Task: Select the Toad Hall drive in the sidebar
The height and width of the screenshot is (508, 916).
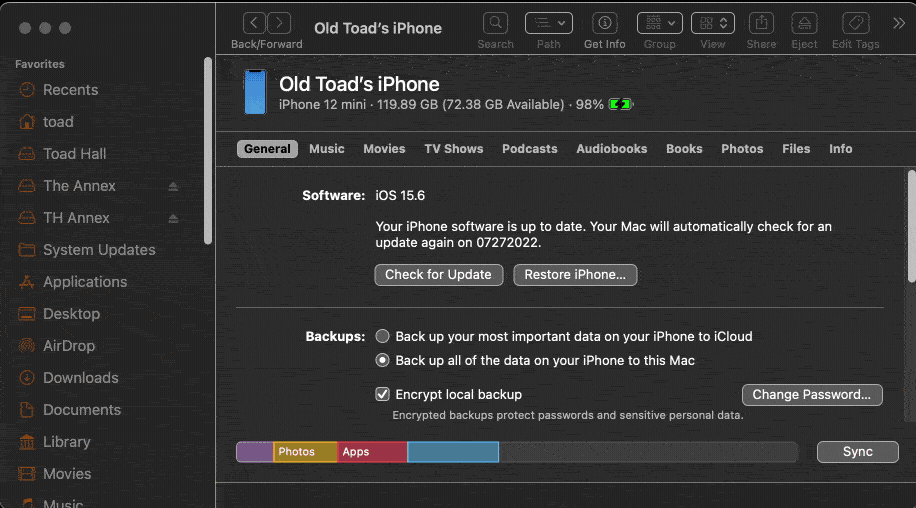Action: click(74, 154)
